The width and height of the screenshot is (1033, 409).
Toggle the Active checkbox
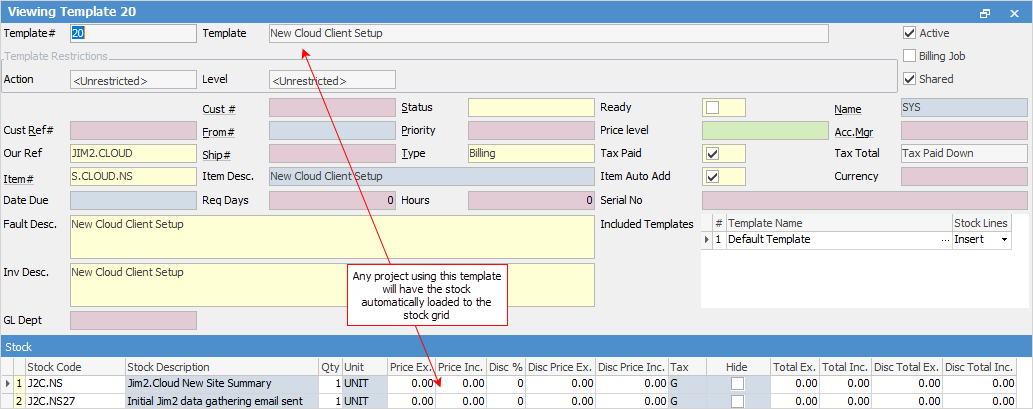click(x=909, y=33)
